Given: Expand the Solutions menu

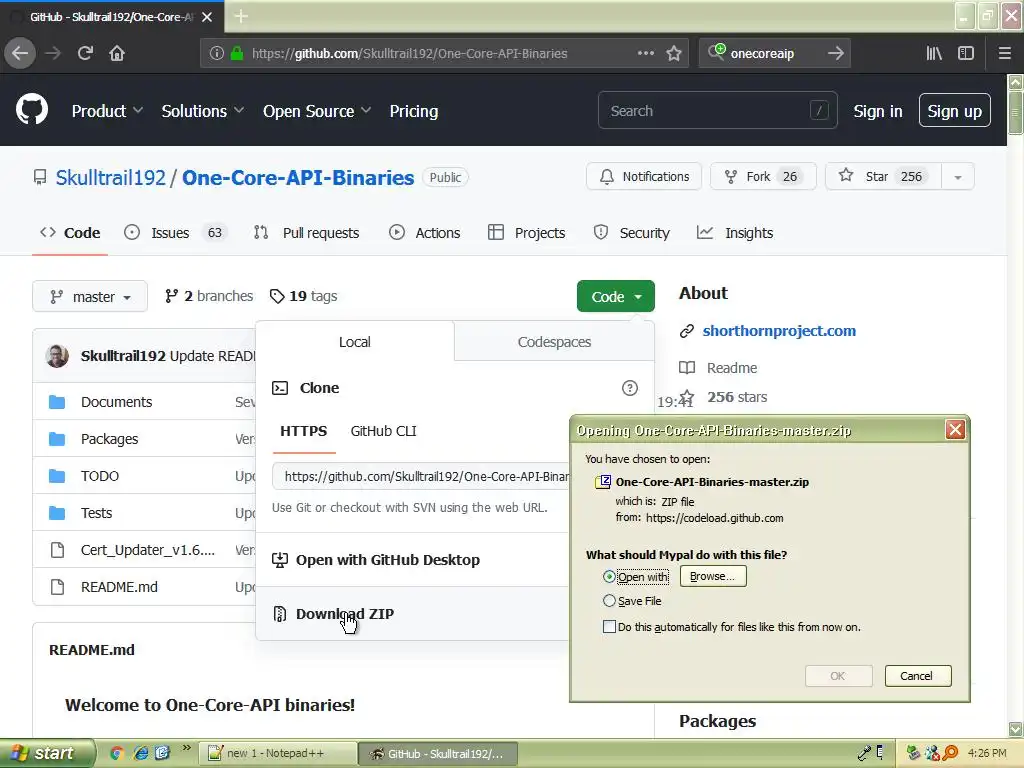Looking at the screenshot, I should pos(202,111).
